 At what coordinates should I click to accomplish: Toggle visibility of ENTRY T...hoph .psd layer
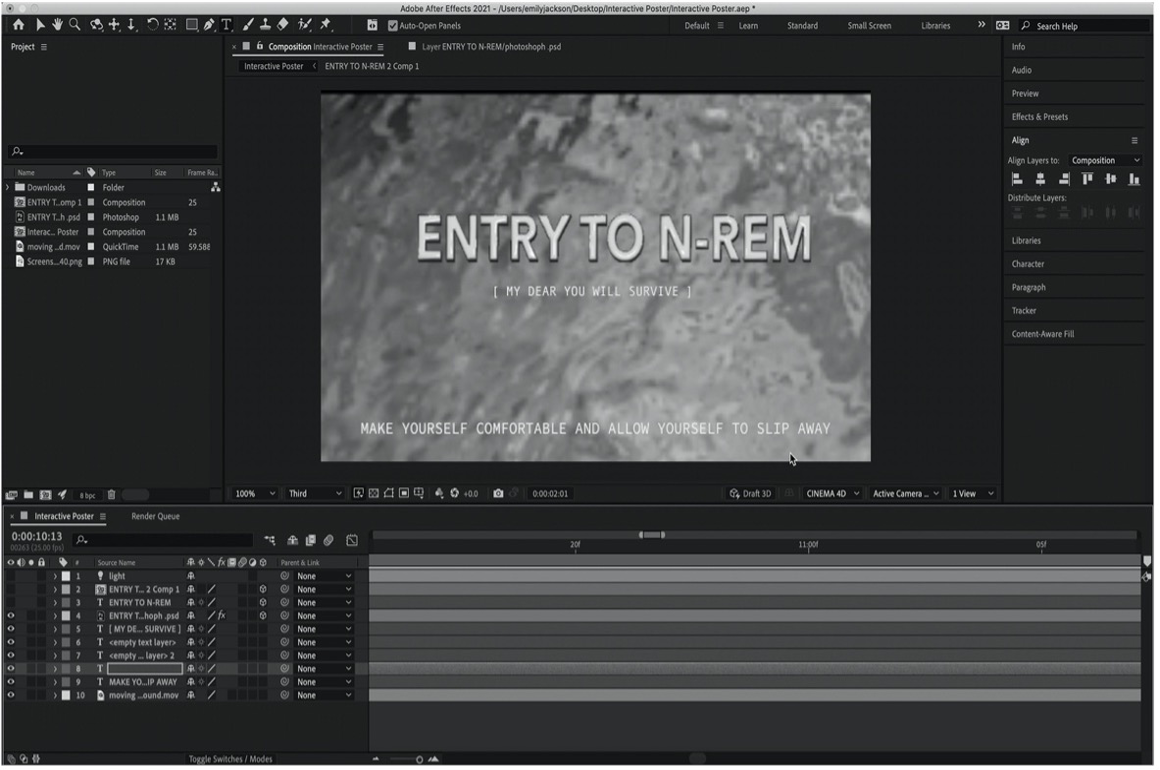[10, 615]
